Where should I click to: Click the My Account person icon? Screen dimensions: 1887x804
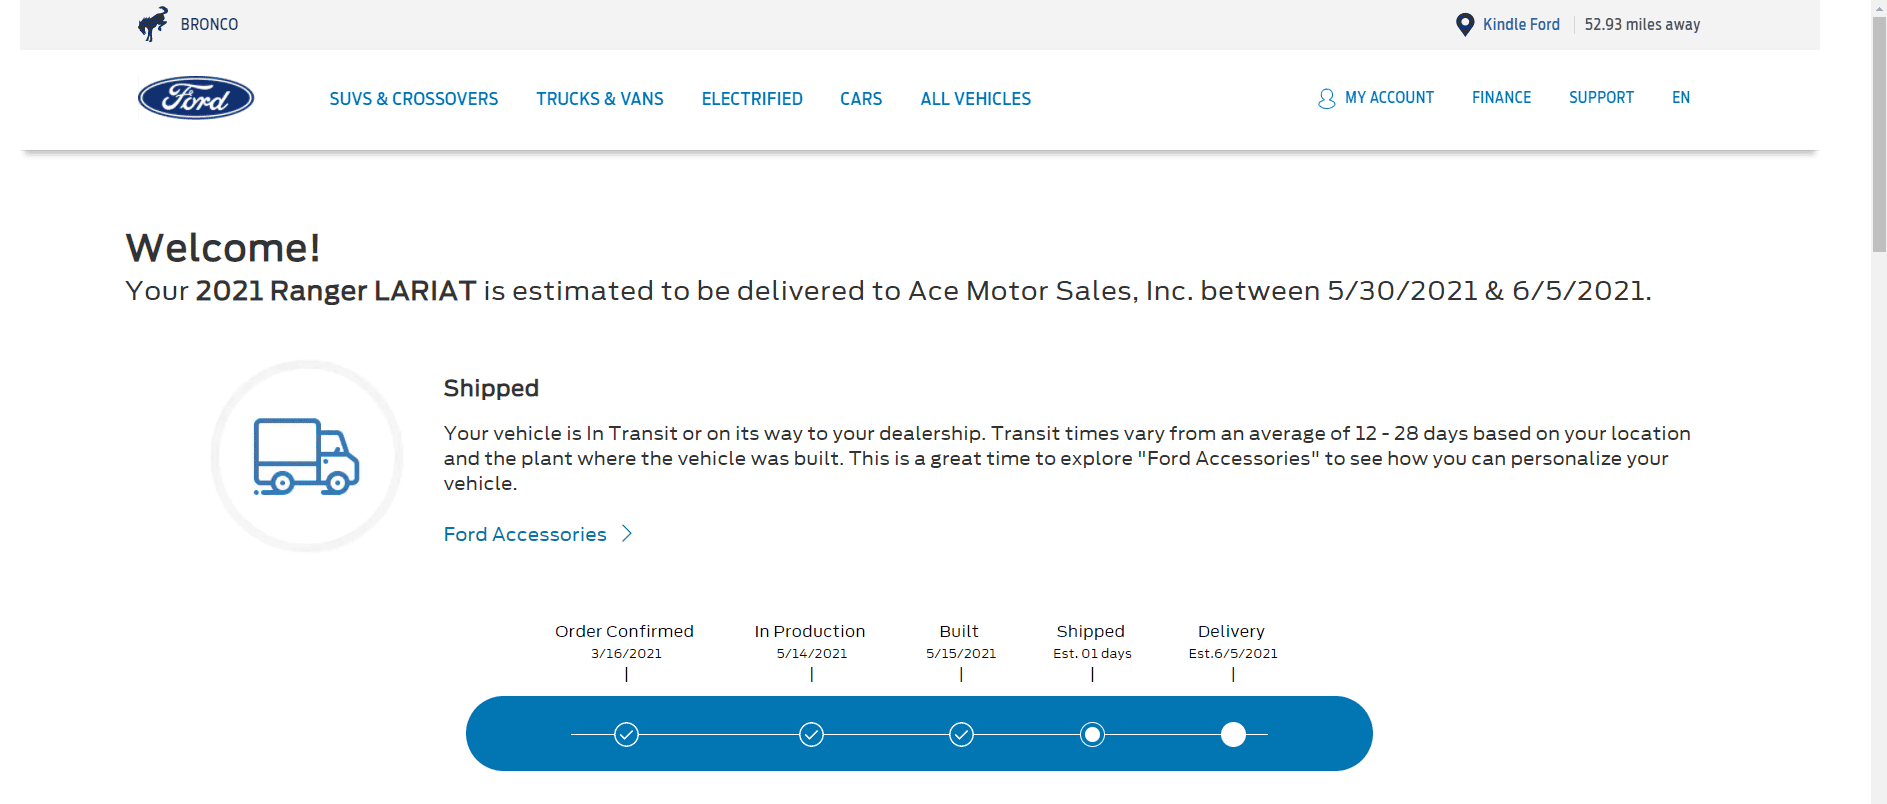point(1327,98)
